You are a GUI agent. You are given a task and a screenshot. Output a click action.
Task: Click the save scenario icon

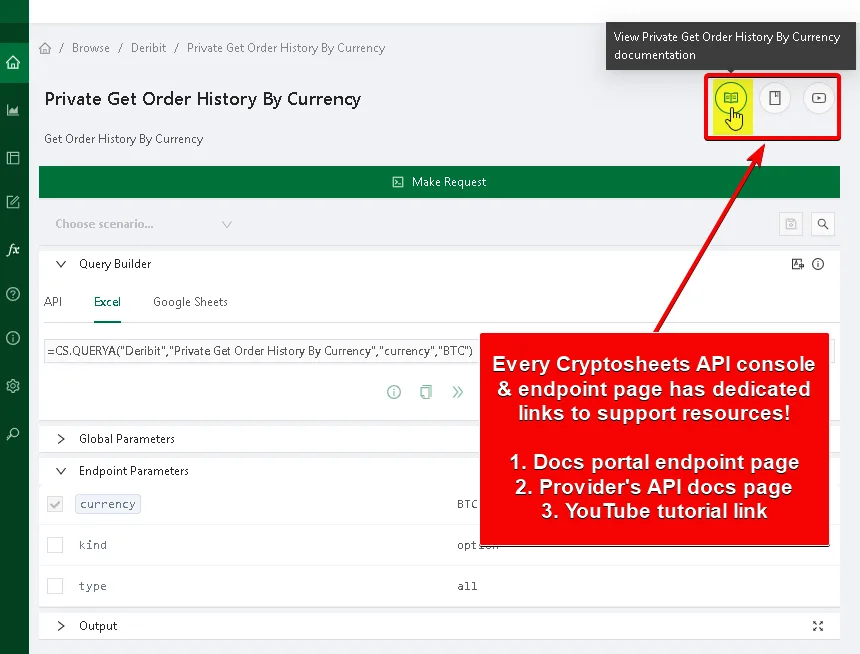[x=790, y=224]
